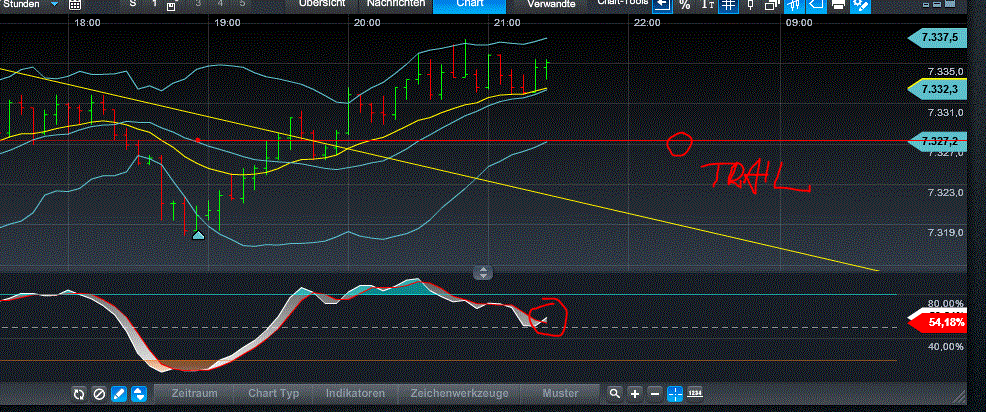986x412 pixels.
Task: Click the indicator panel splitter handle
Action: (483, 273)
